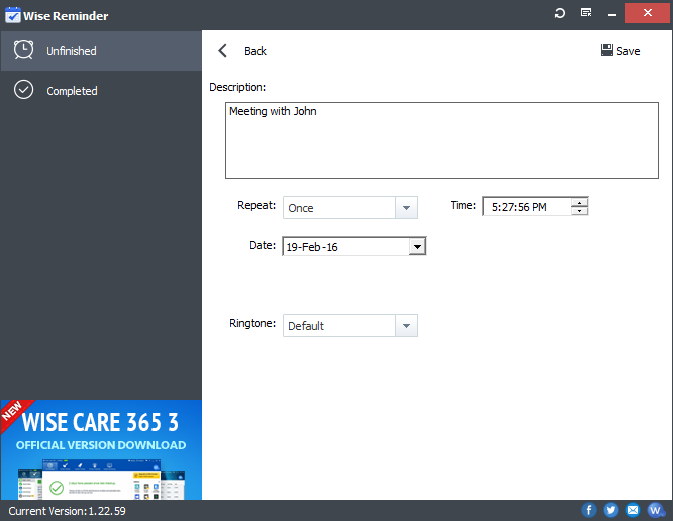Image resolution: width=673 pixels, height=521 pixels.
Task: Expand the Ringtone dropdown
Action: pyautogui.click(x=406, y=326)
